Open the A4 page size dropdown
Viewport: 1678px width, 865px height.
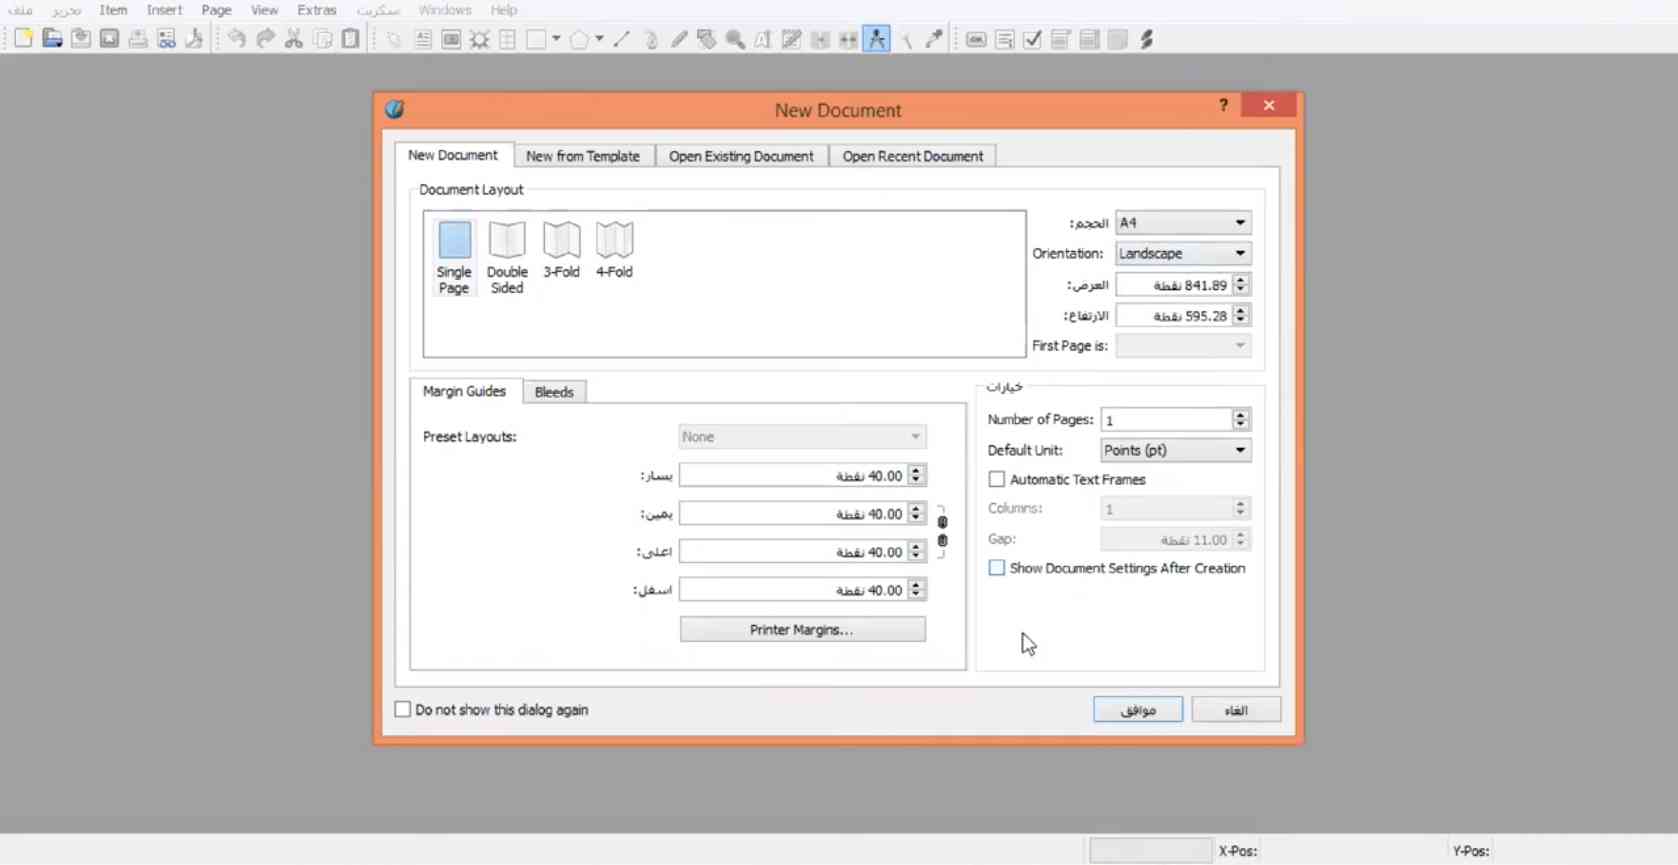coord(1183,222)
